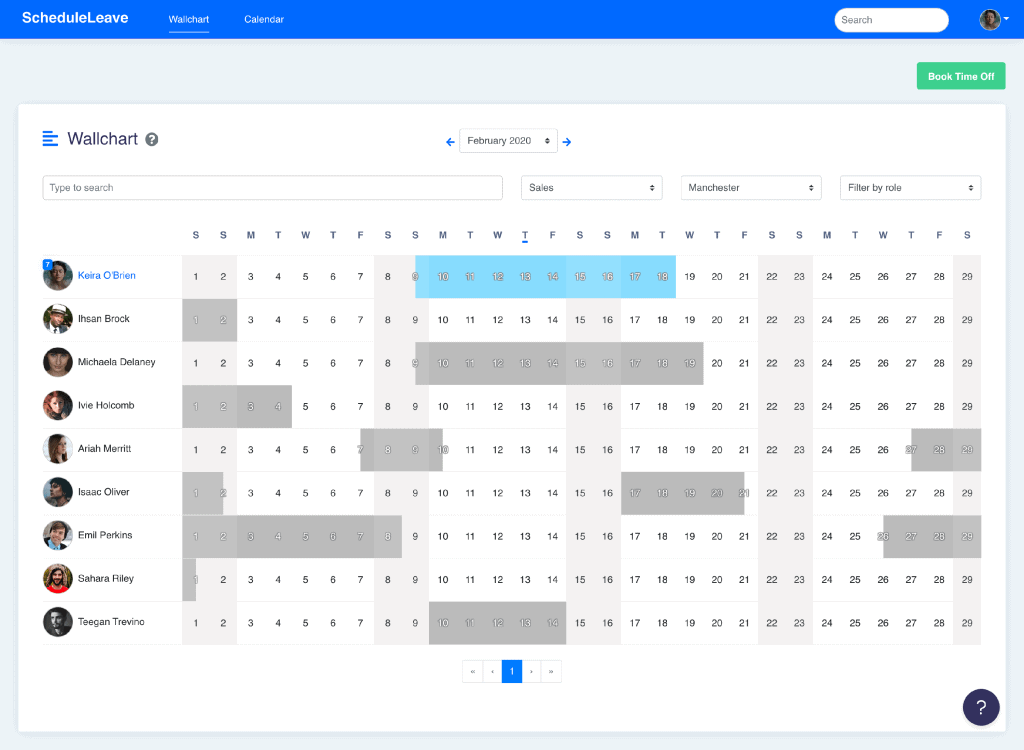Click the Wallchart bars icon beside title
This screenshot has width=1024, height=750.
click(x=50, y=139)
